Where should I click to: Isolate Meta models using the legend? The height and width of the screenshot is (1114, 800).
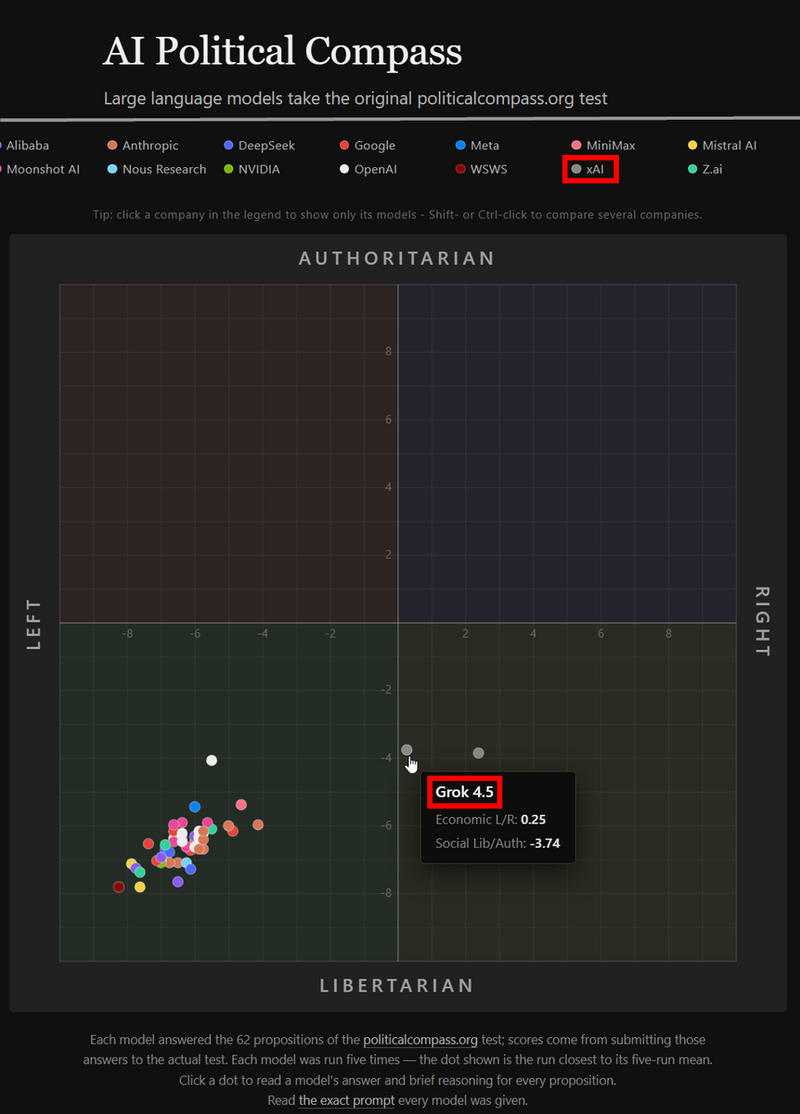pos(477,146)
